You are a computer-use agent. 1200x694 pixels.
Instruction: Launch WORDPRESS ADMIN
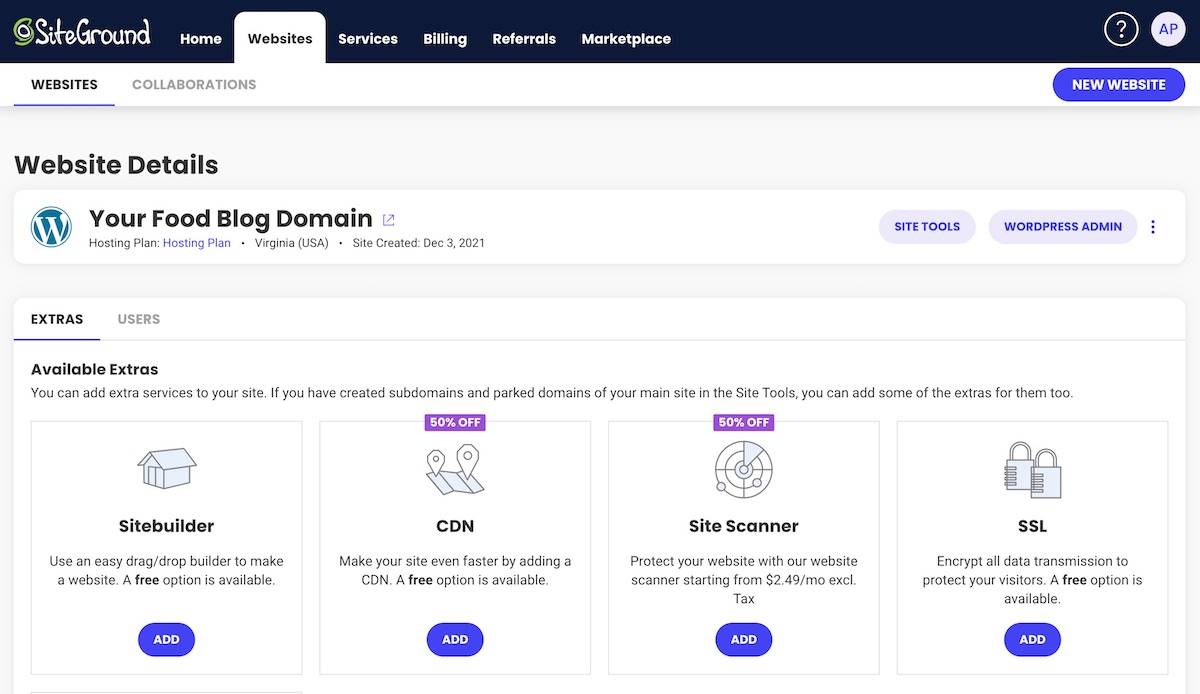tap(1063, 226)
